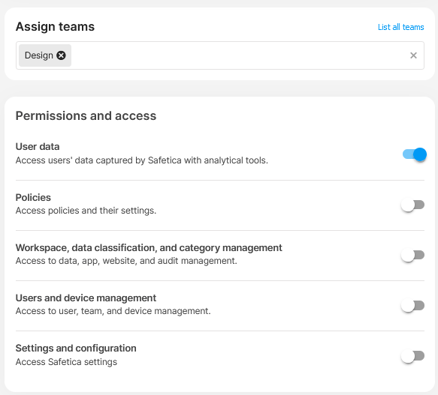Turn on Workspace, data classification toggle

tap(413, 255)
